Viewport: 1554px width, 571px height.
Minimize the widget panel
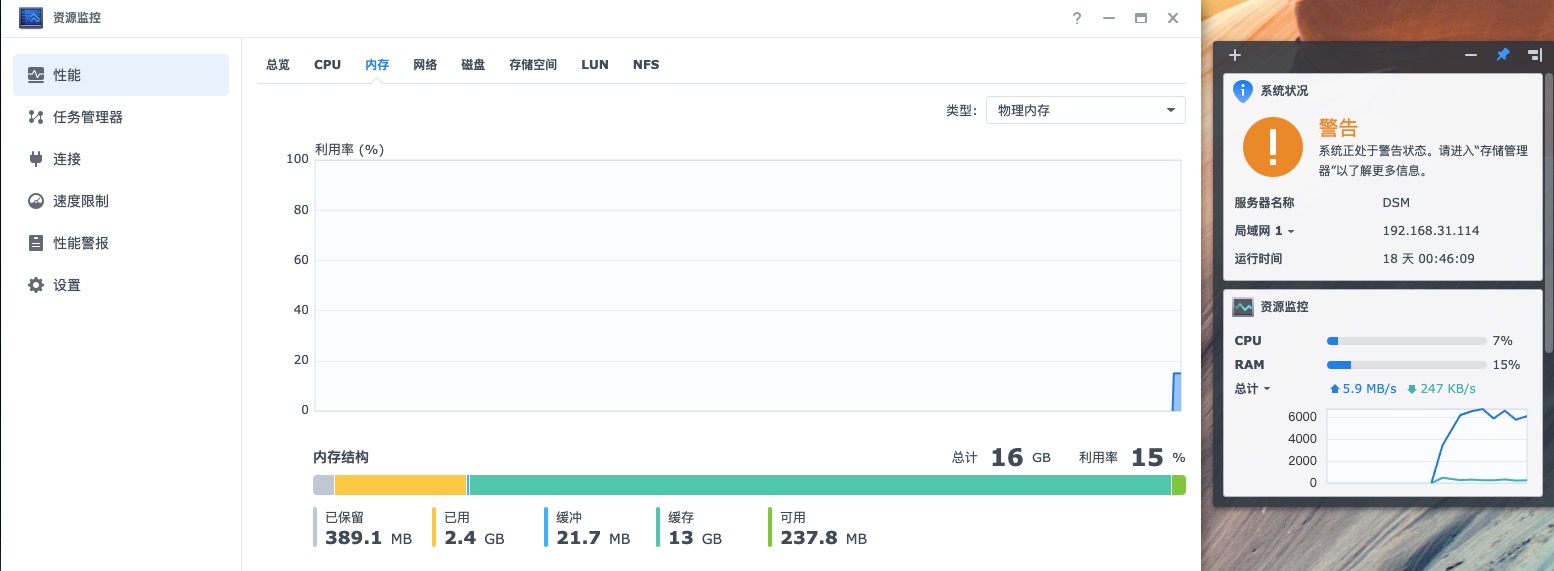click(x=1471, y=55)
